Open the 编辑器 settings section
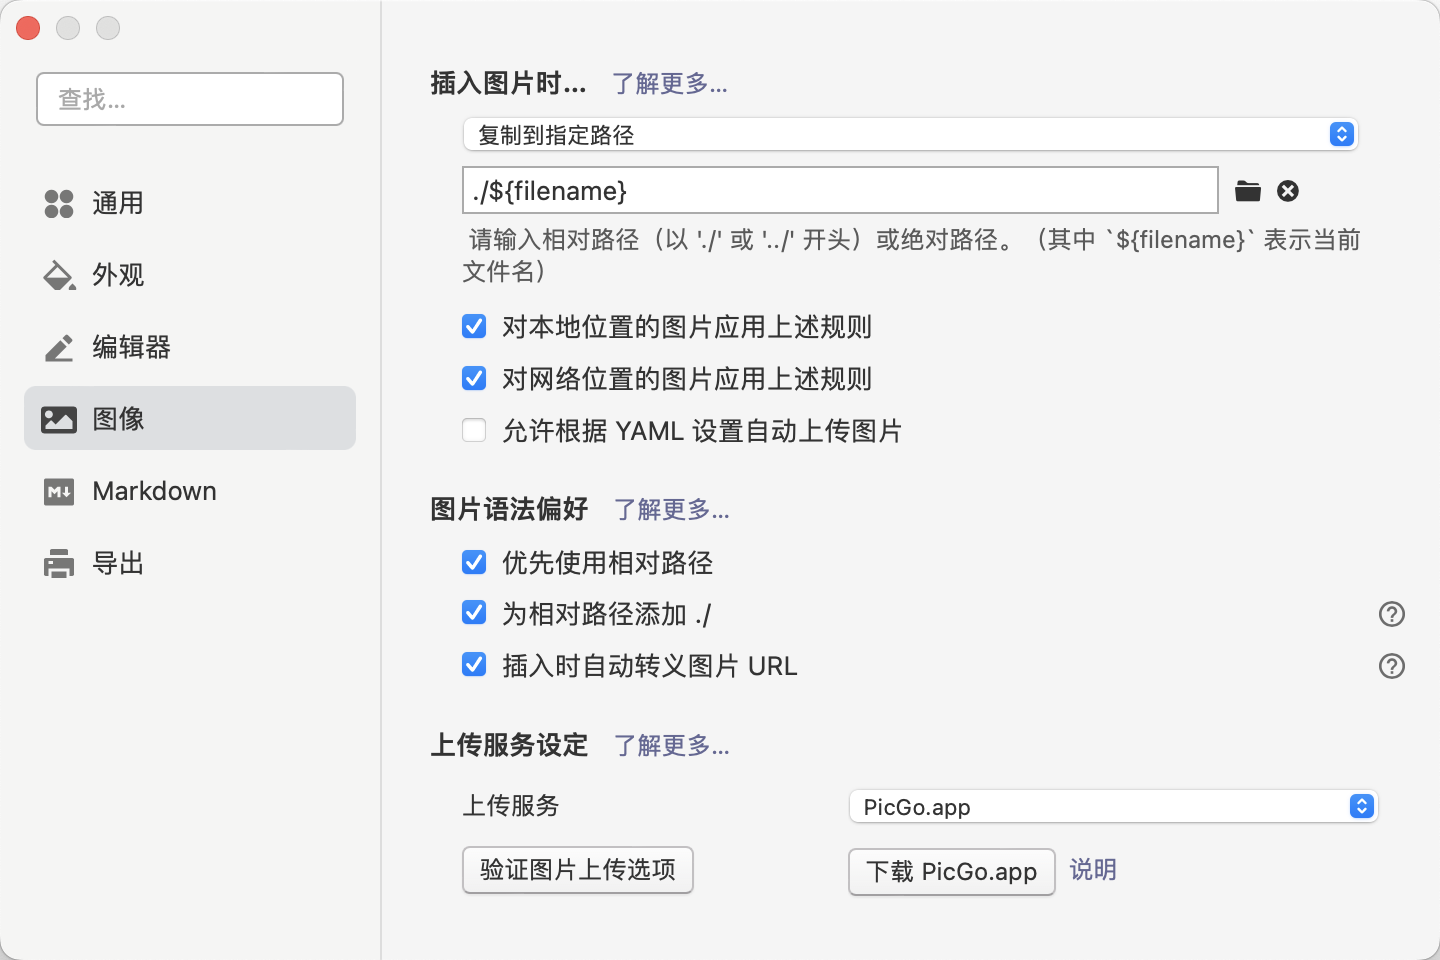Screen dimensions: 1440x960 point(190,347)
